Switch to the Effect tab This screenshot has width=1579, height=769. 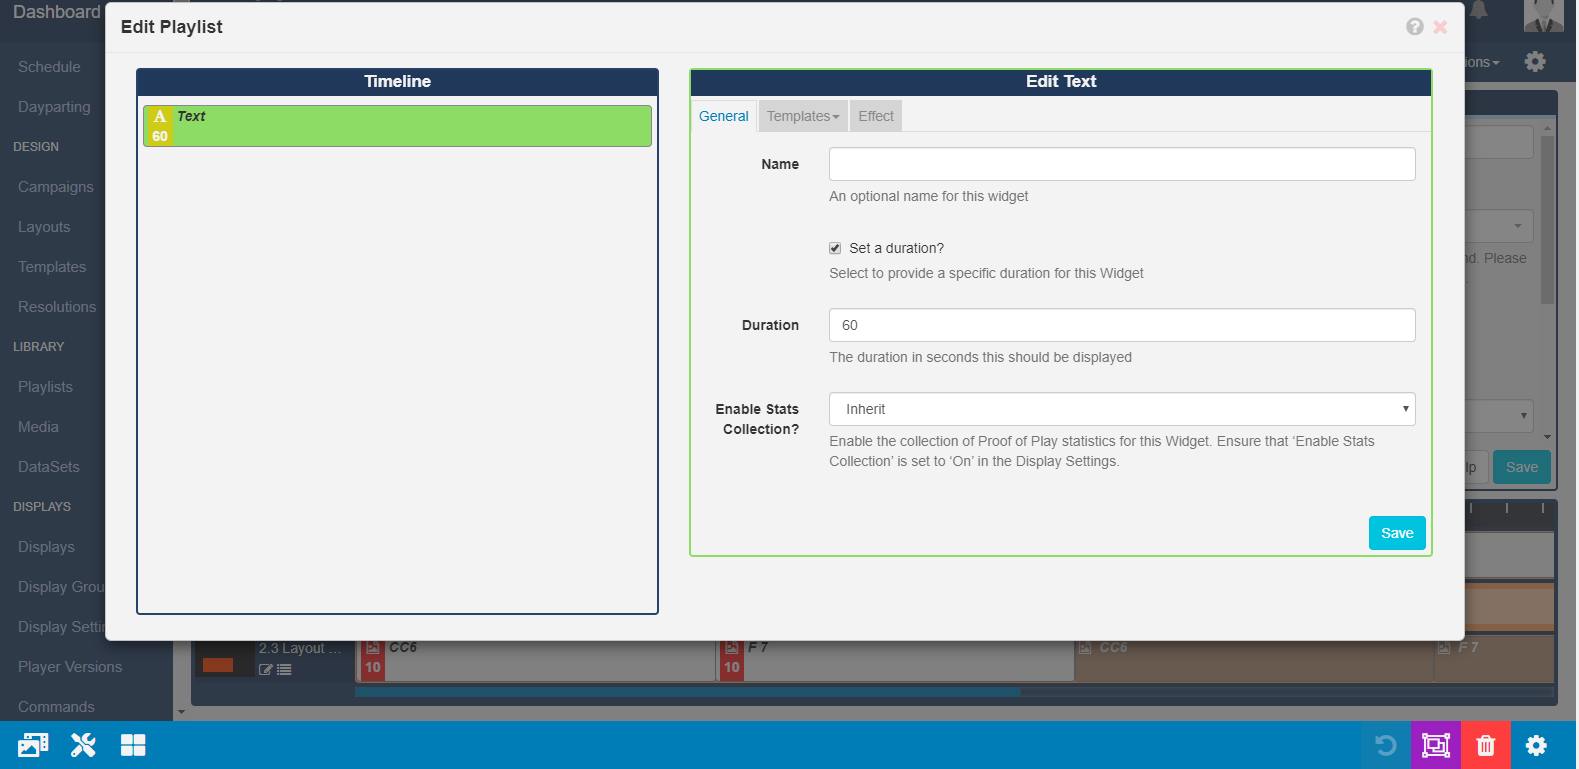pos(876,116)
